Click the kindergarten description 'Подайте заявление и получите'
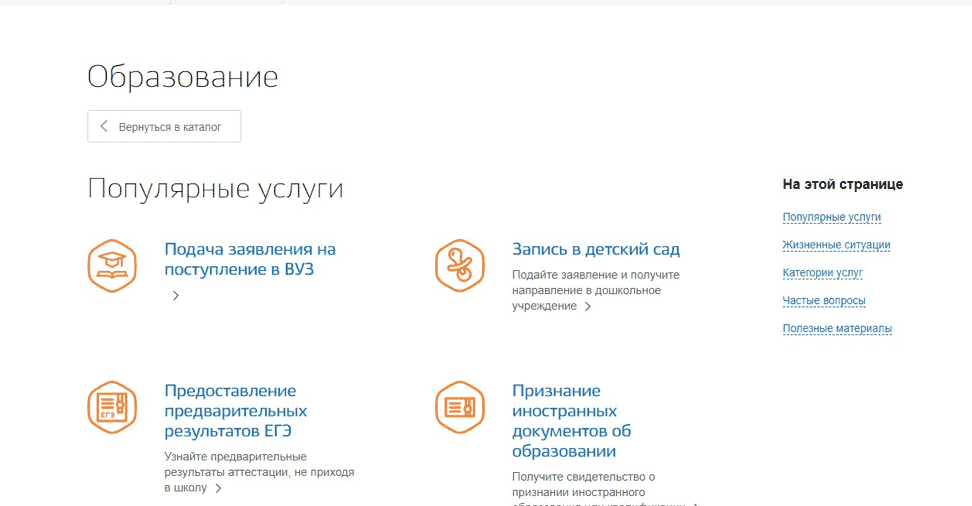Screen dimensions: 972x506 [595, 275]
